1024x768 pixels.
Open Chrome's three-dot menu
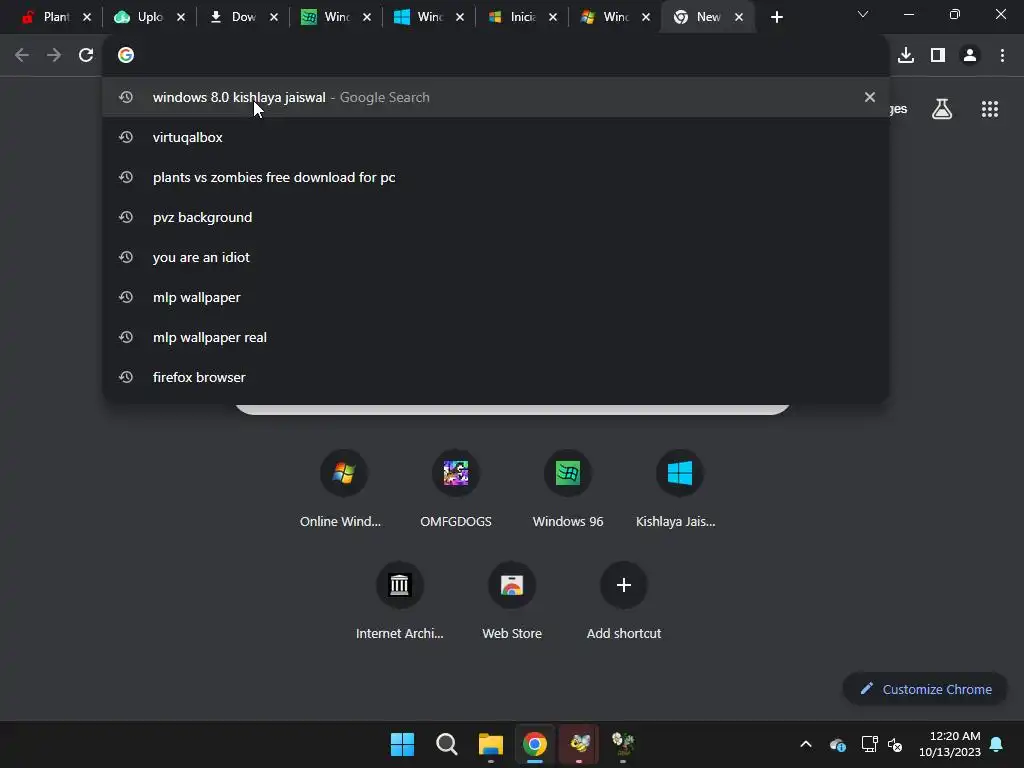(1002, 55)
